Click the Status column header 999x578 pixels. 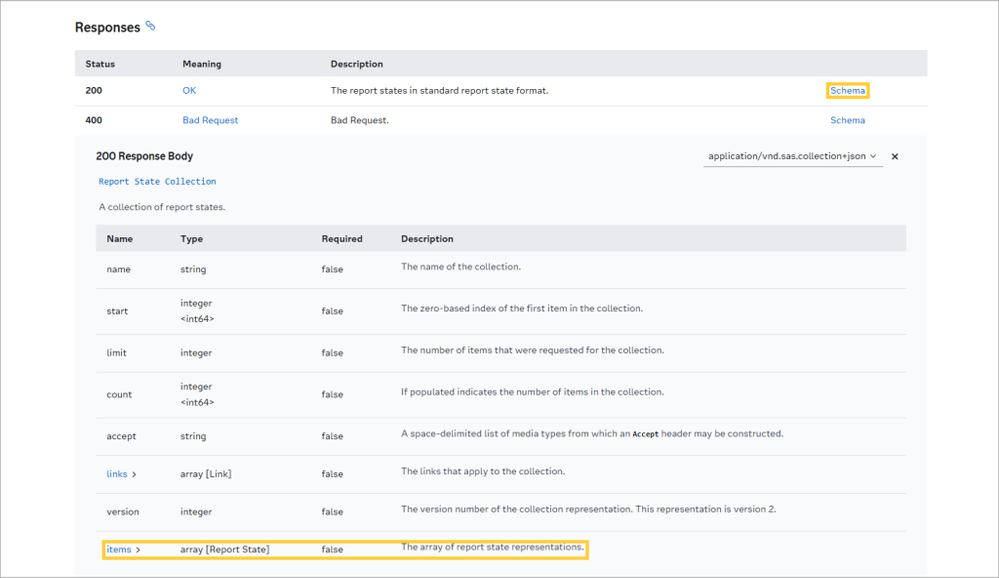(x=100, y=64)
